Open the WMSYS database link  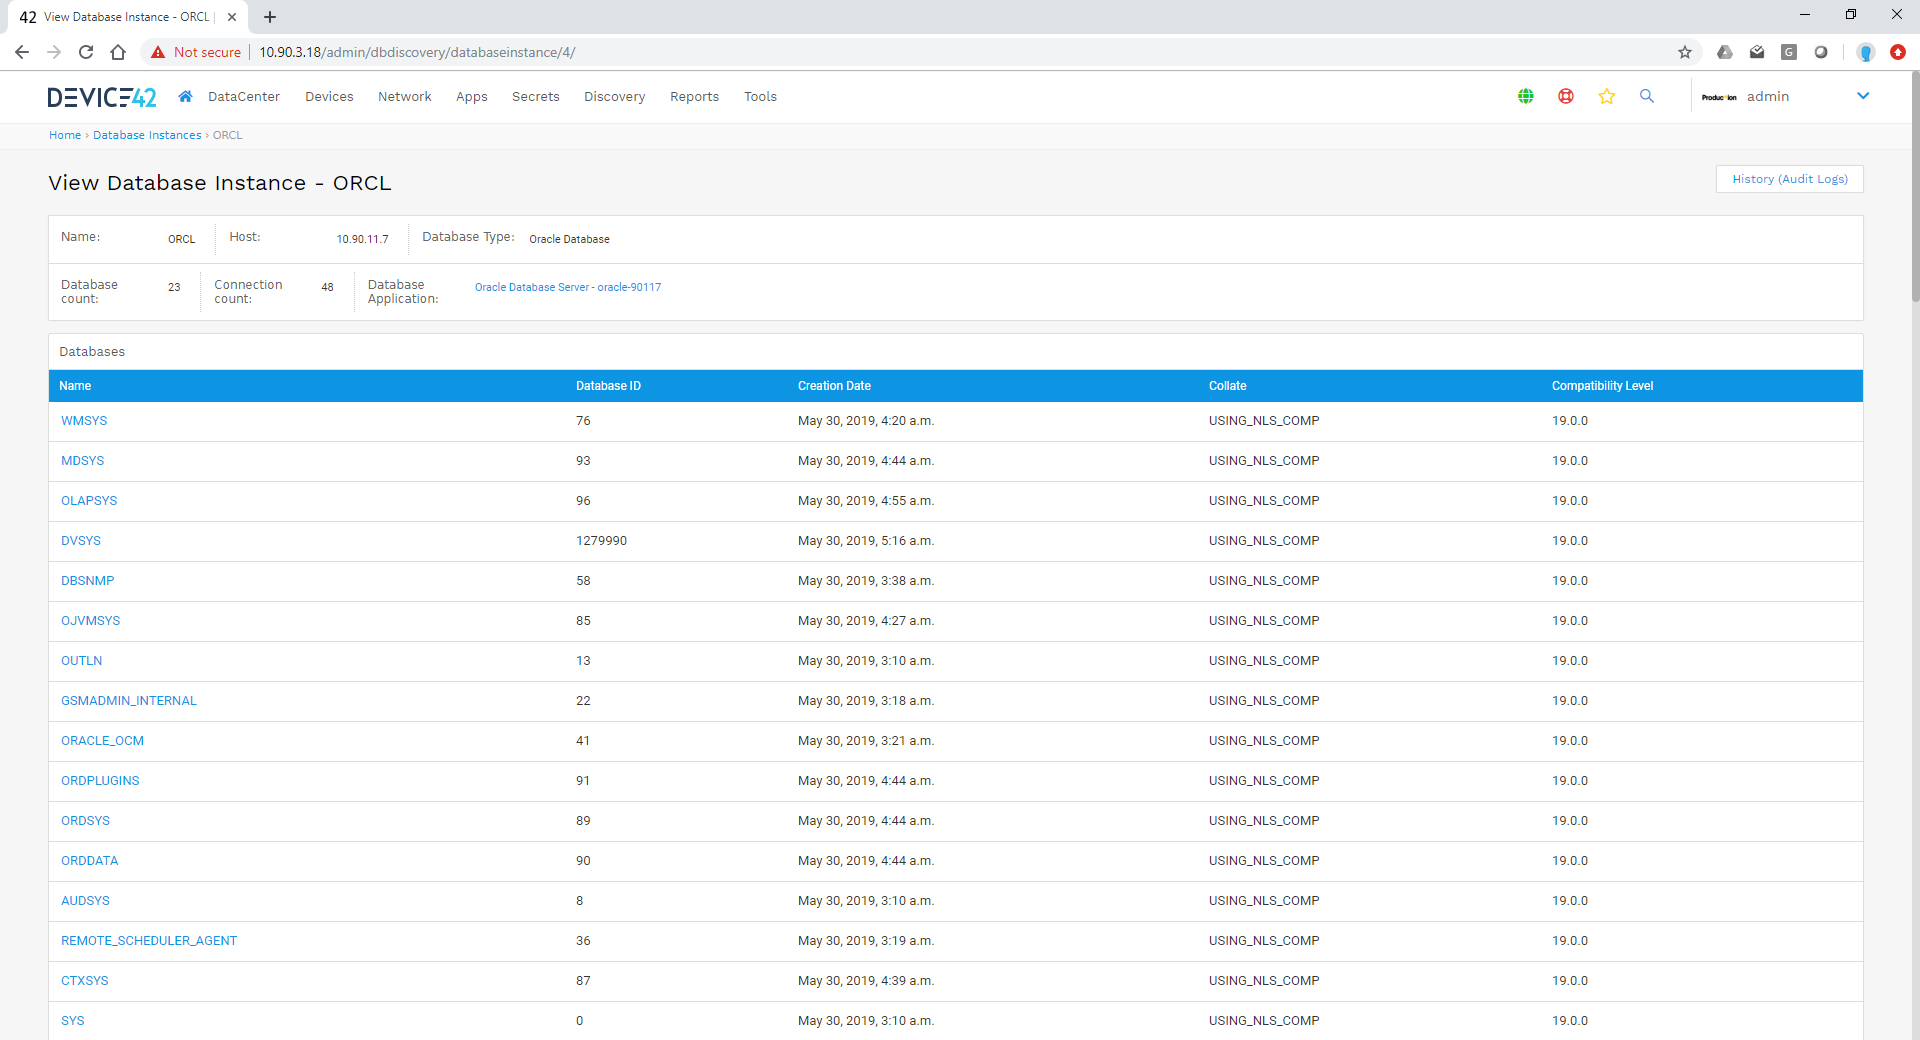click(x=84, y=420)
